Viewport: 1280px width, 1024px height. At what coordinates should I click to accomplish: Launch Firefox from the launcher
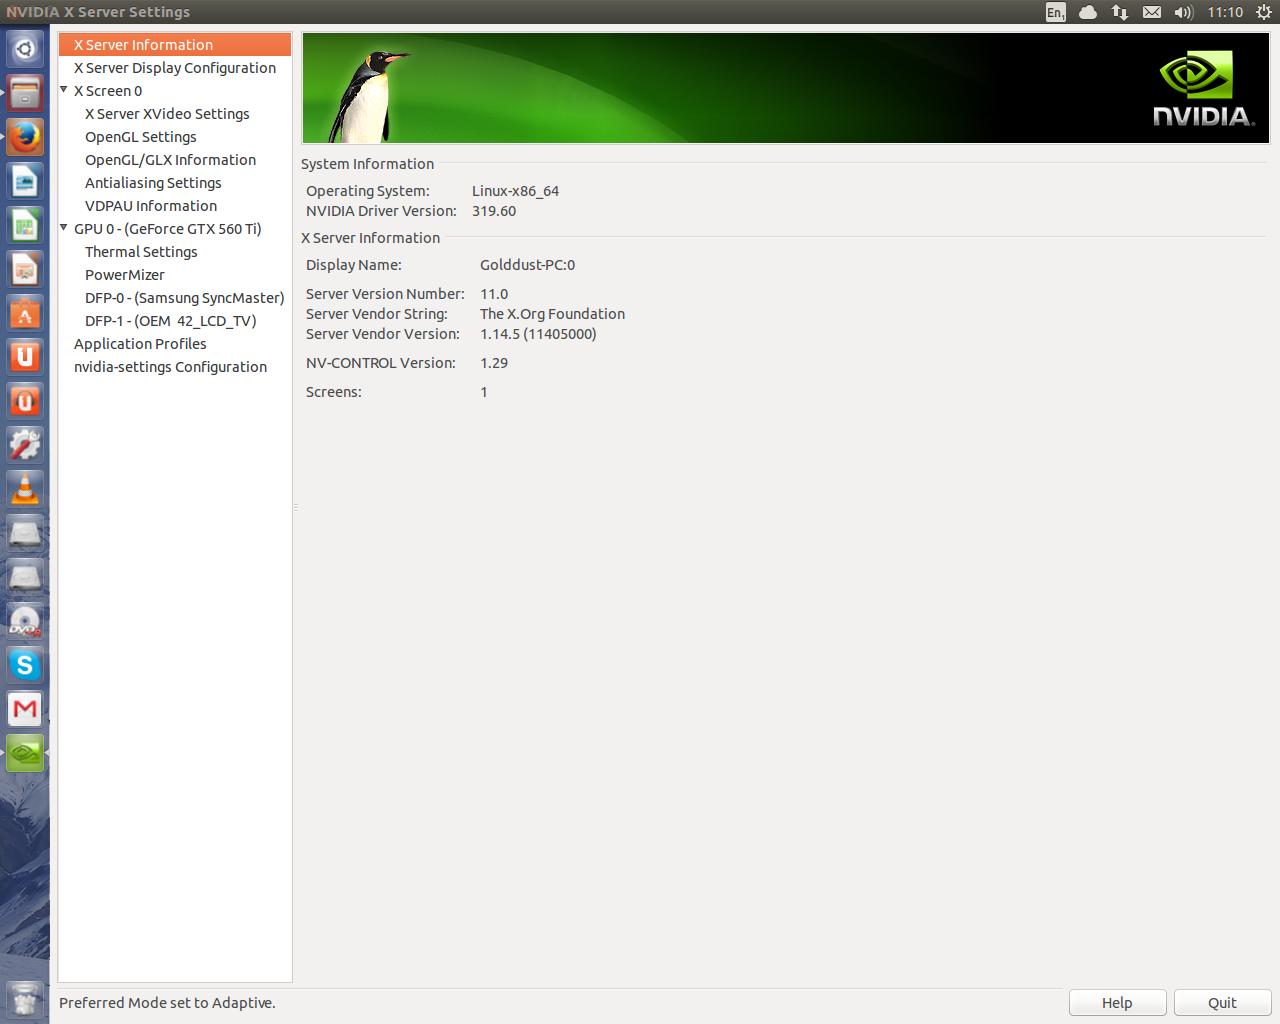[x=25, y=138]
